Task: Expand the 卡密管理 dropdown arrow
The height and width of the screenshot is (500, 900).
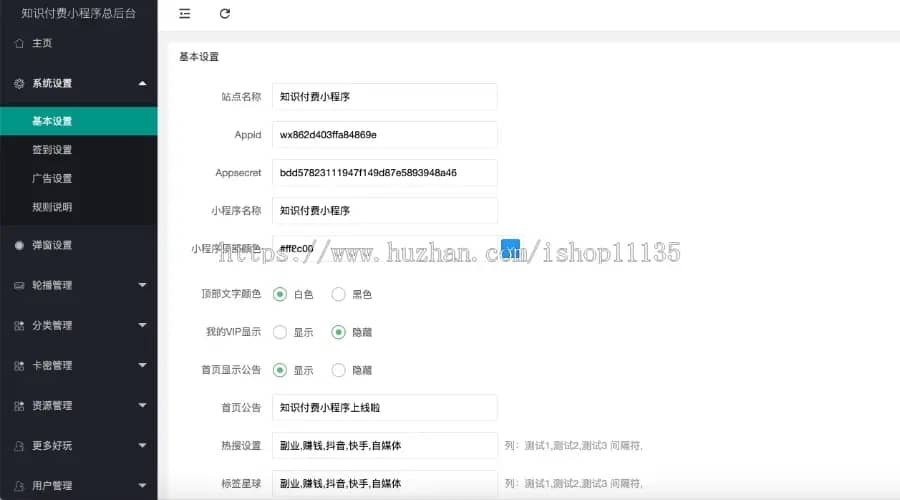Action: (142, 365)
